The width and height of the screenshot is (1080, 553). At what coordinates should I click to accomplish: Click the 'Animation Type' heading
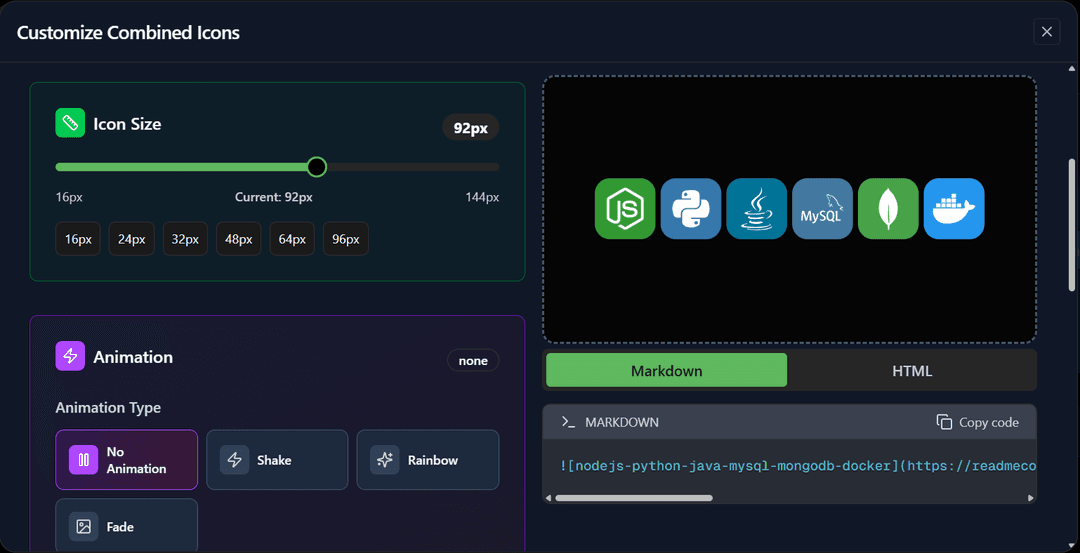(x=108, y=408)
